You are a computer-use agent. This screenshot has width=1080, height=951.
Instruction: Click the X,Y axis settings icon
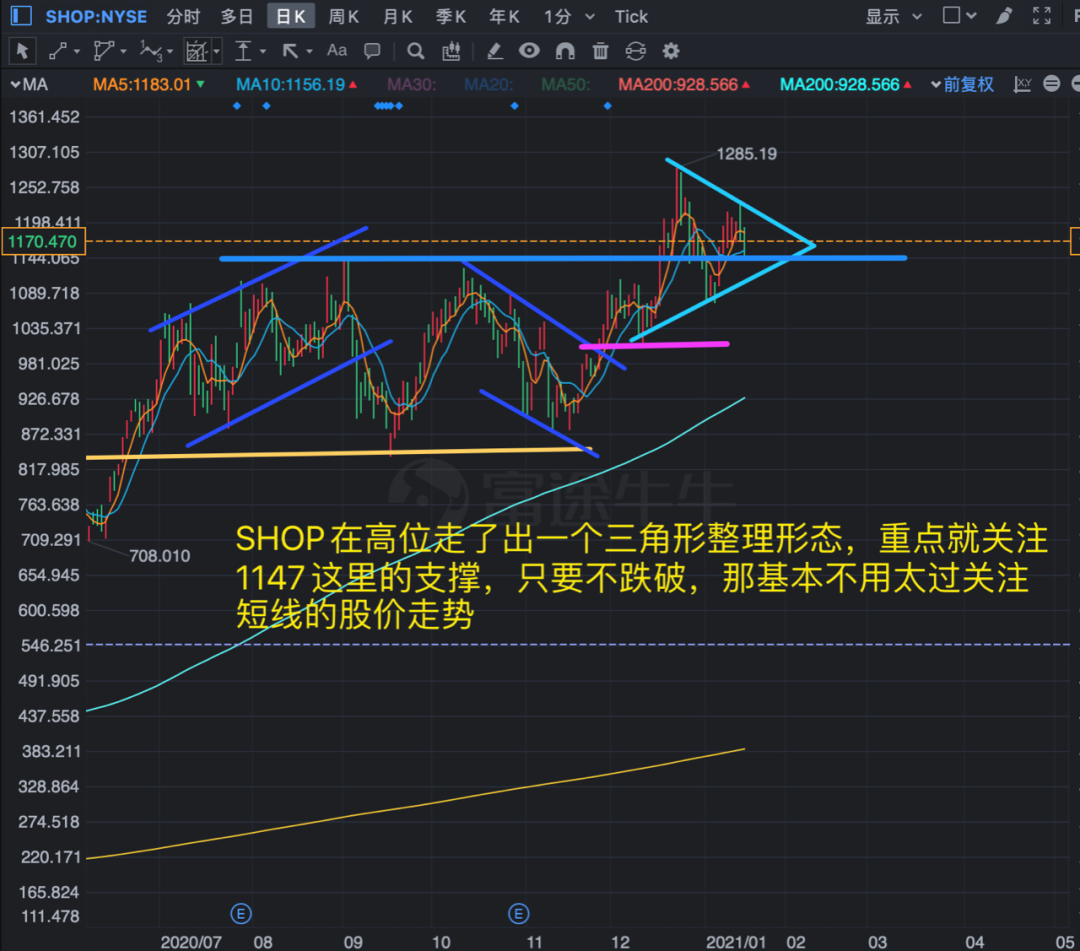coord(1022,85)
